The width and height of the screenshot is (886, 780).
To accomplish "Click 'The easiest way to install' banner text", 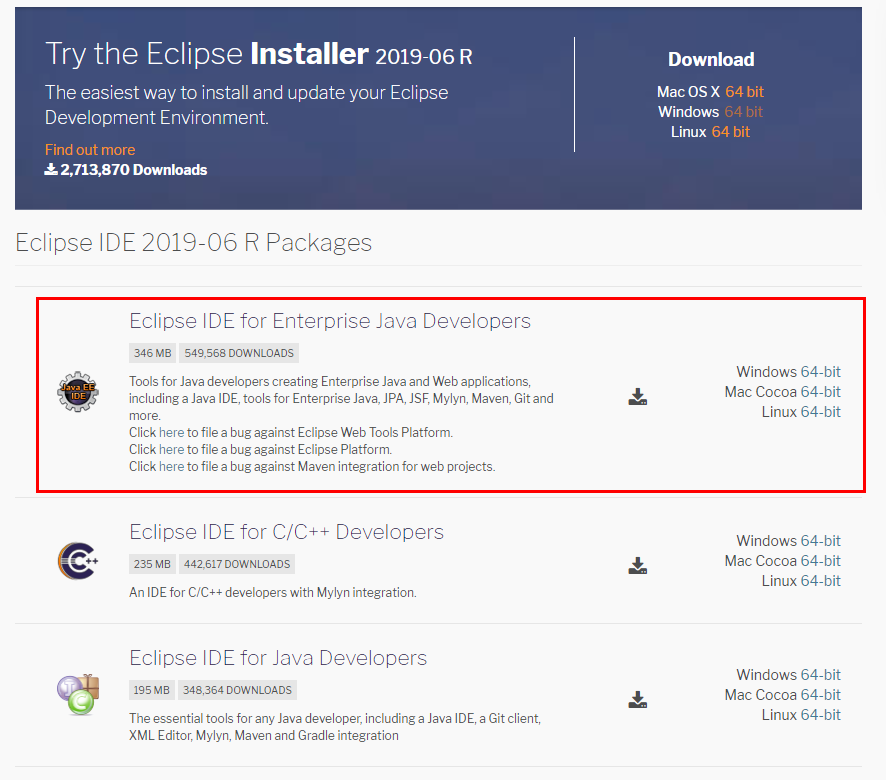I will coord(246,105).
